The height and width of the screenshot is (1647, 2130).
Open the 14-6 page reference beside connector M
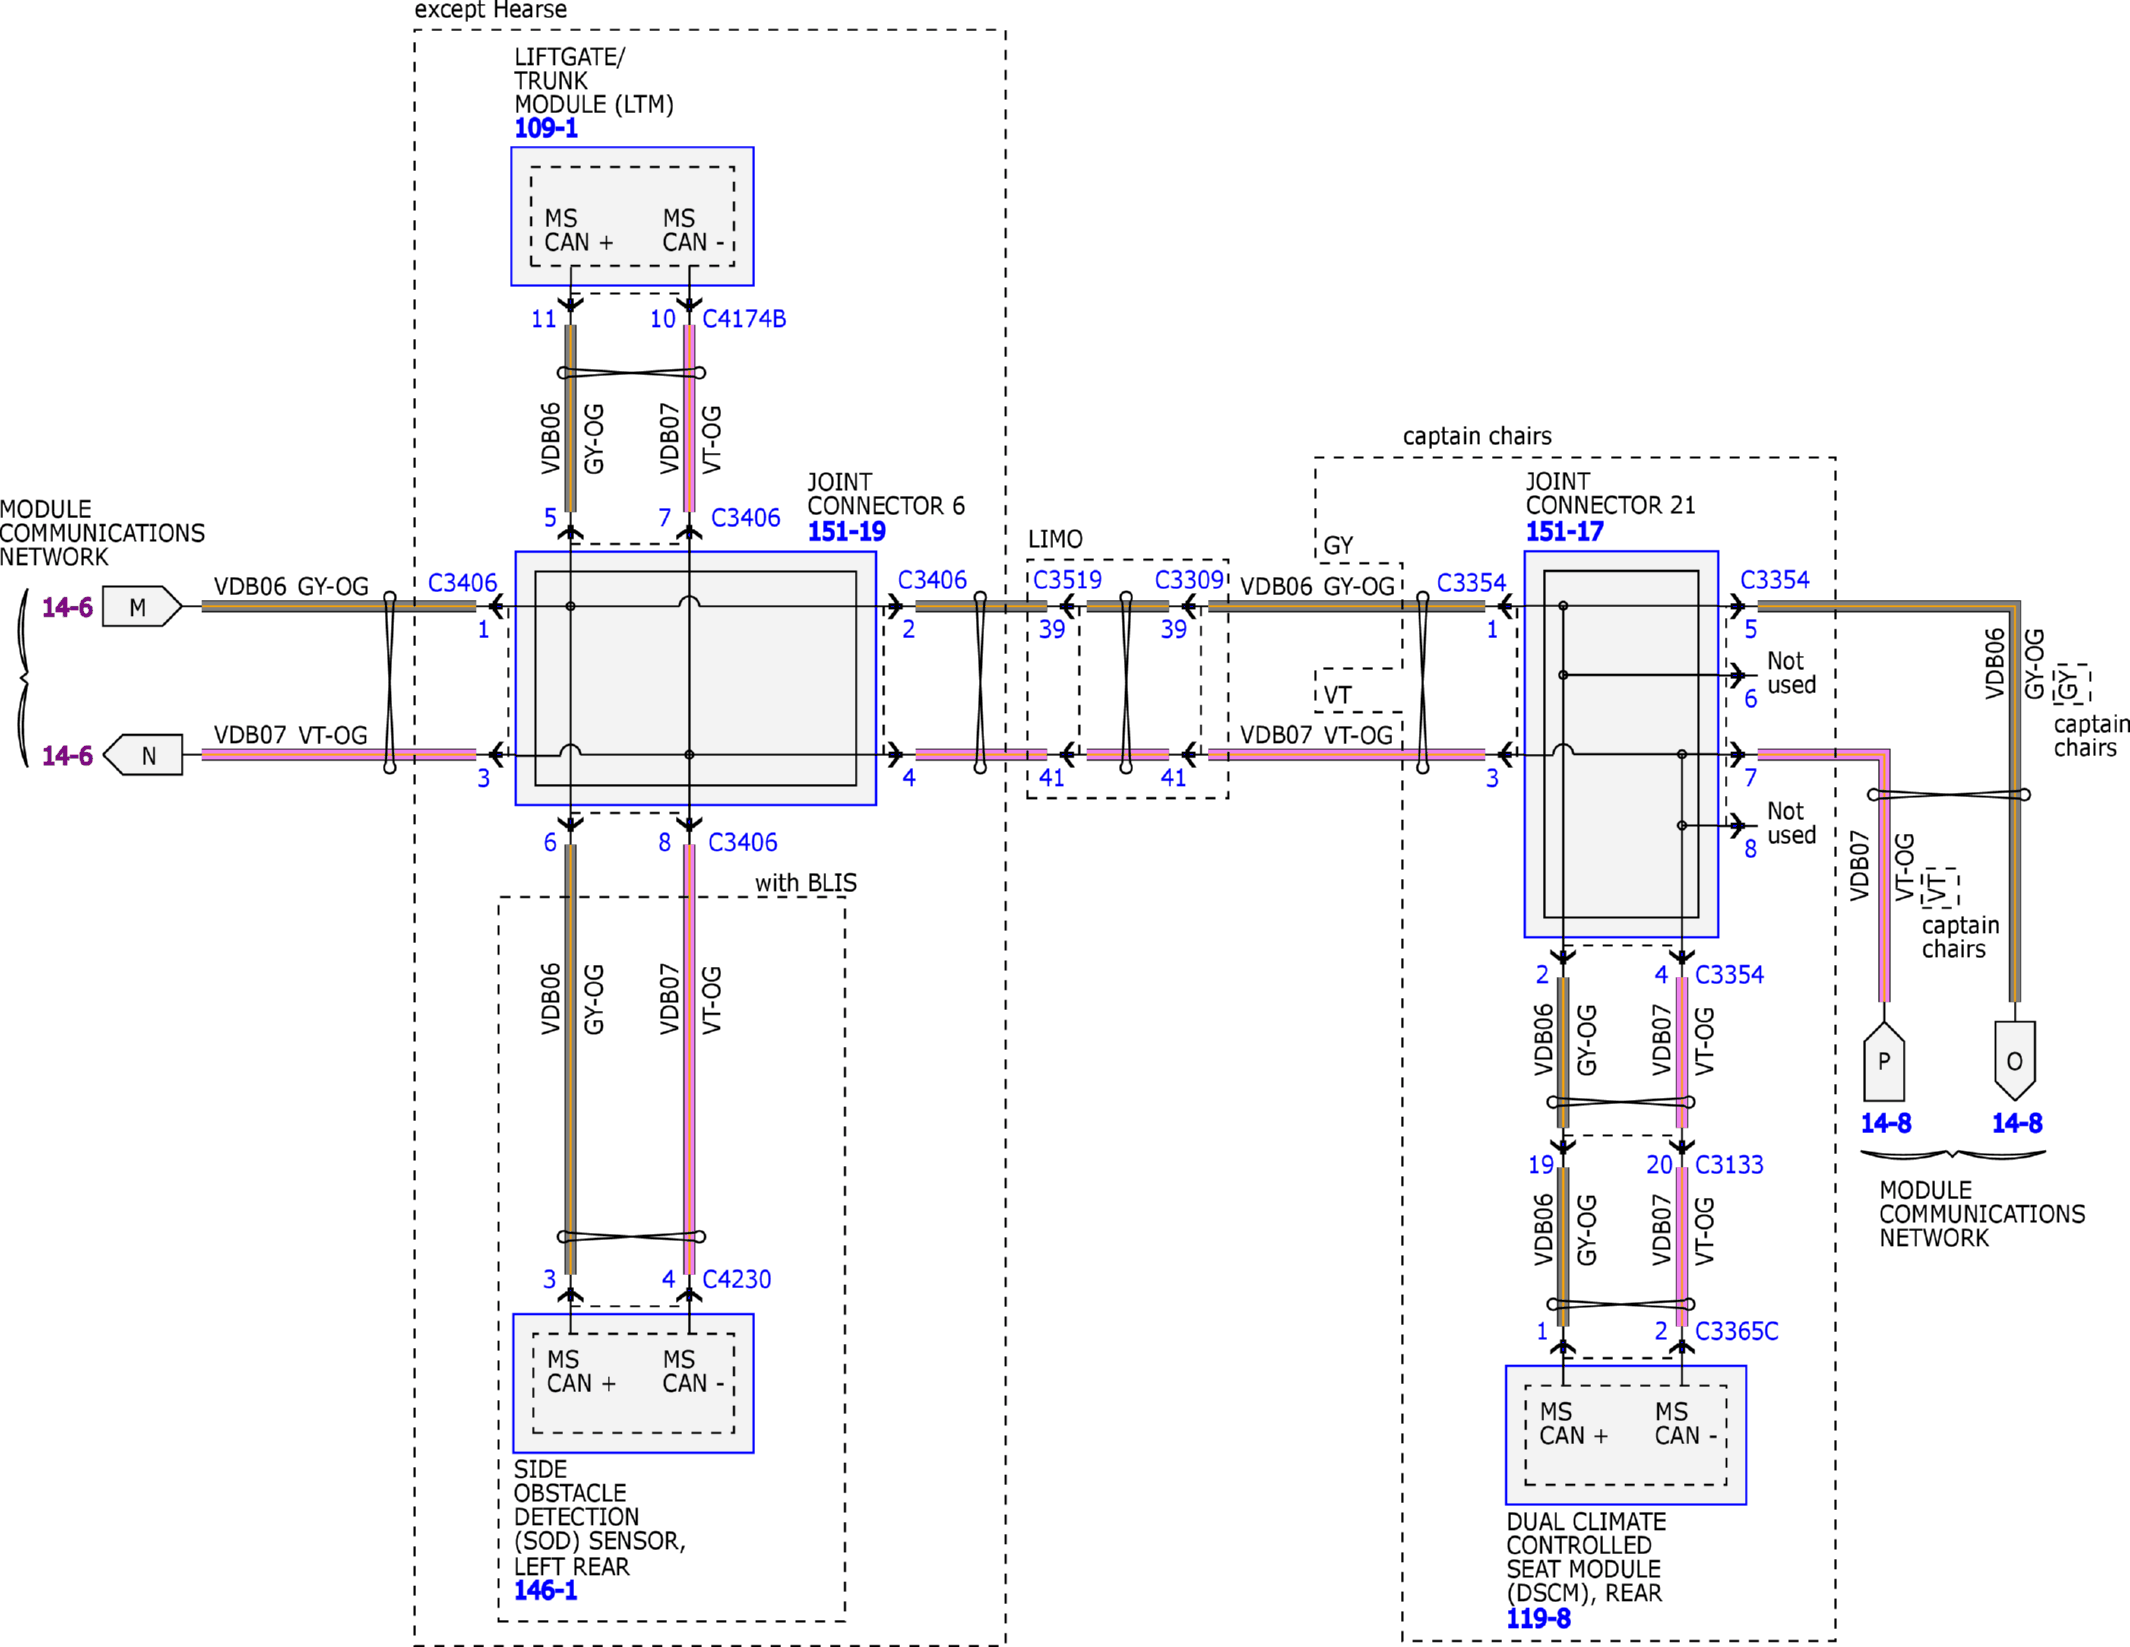tap(67, 607)
